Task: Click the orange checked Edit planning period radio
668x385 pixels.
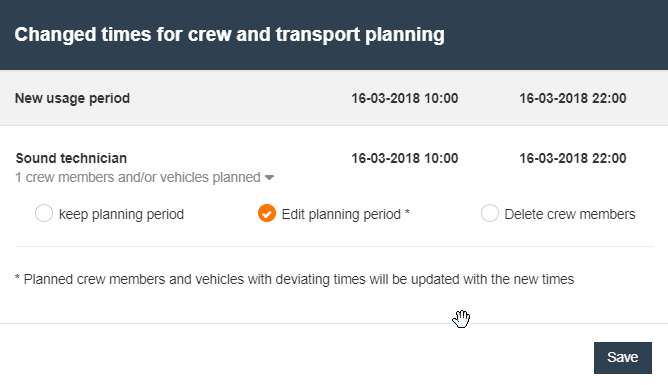Action: coord(267,213)
